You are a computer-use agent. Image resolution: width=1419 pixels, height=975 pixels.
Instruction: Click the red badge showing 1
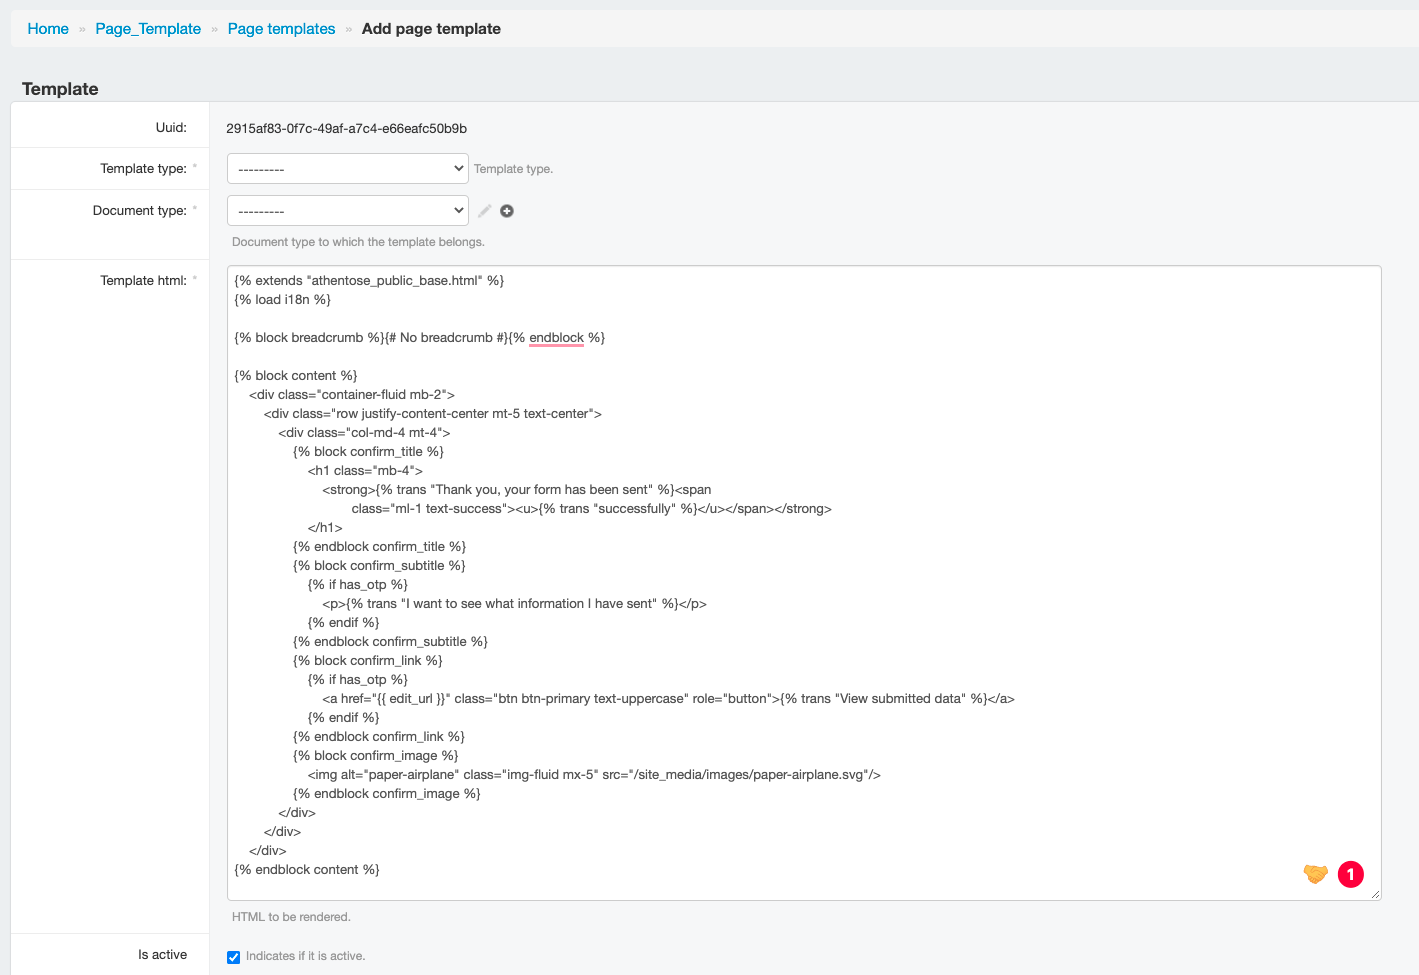[x=1350, y=874]
